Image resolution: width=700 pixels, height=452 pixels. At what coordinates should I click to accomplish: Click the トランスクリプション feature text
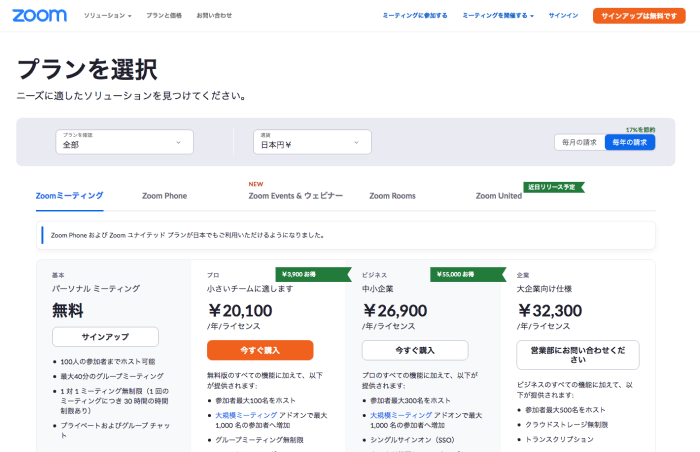click(559, 439)
